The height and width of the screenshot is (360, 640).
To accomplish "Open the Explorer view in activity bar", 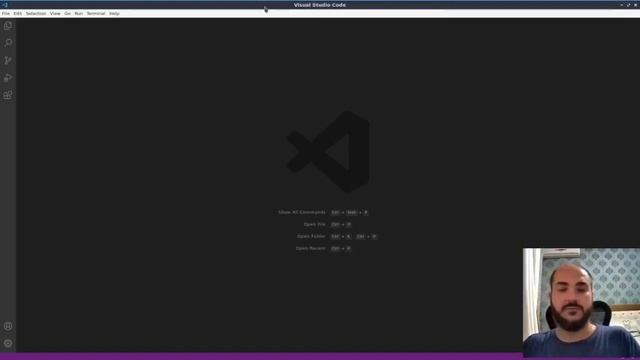I will (x=8, y=26).
